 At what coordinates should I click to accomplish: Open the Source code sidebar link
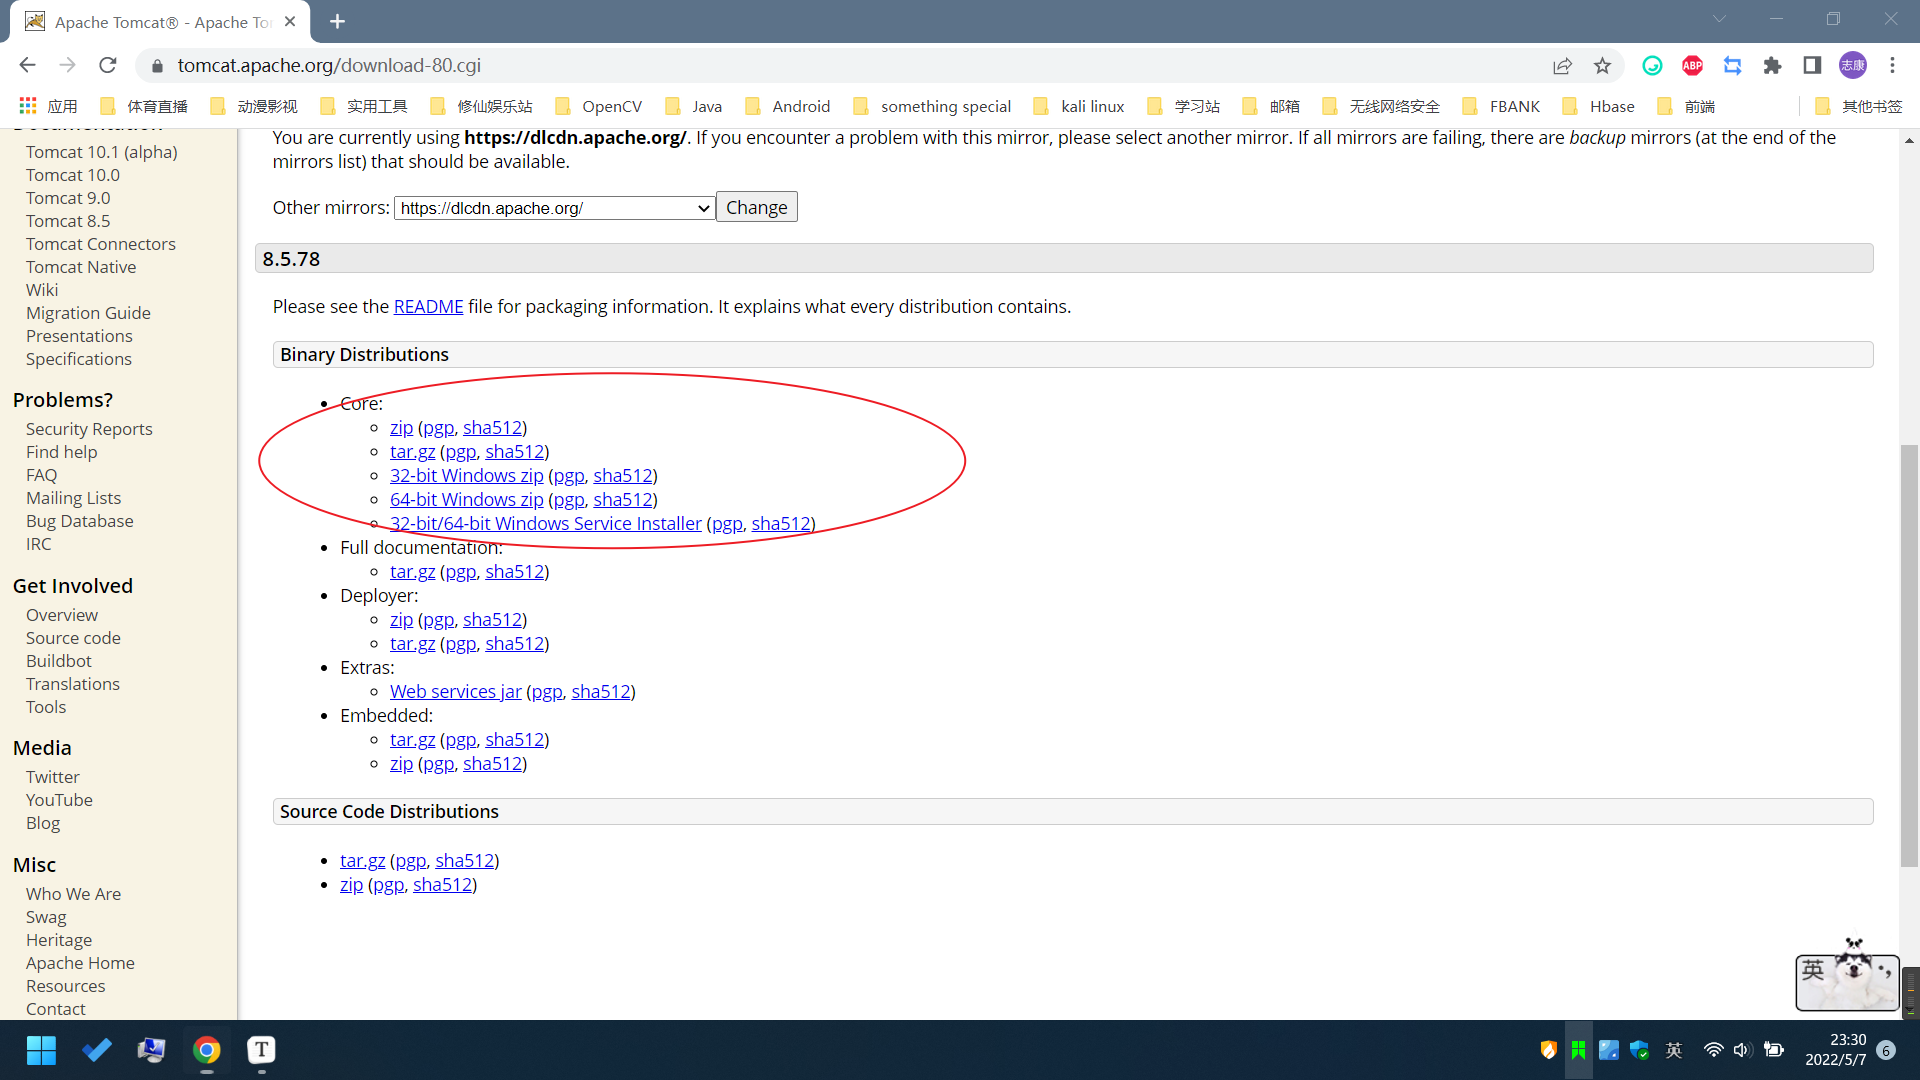(73, 638)
